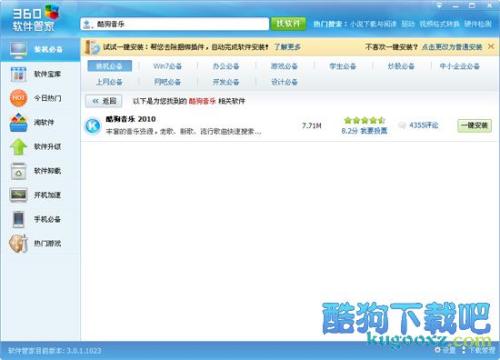Click the 硬件检测 hot search link

click(x=478, y=24)
